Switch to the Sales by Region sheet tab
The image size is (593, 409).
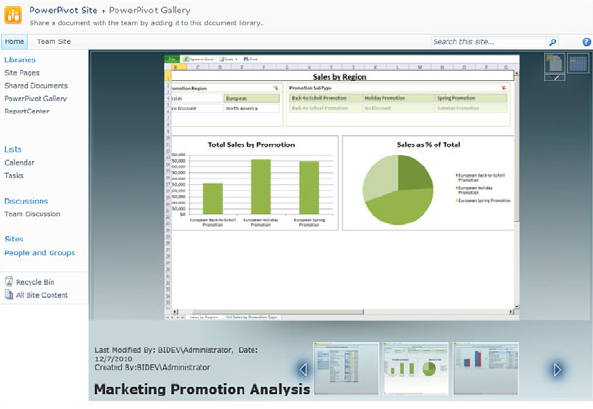204,317
